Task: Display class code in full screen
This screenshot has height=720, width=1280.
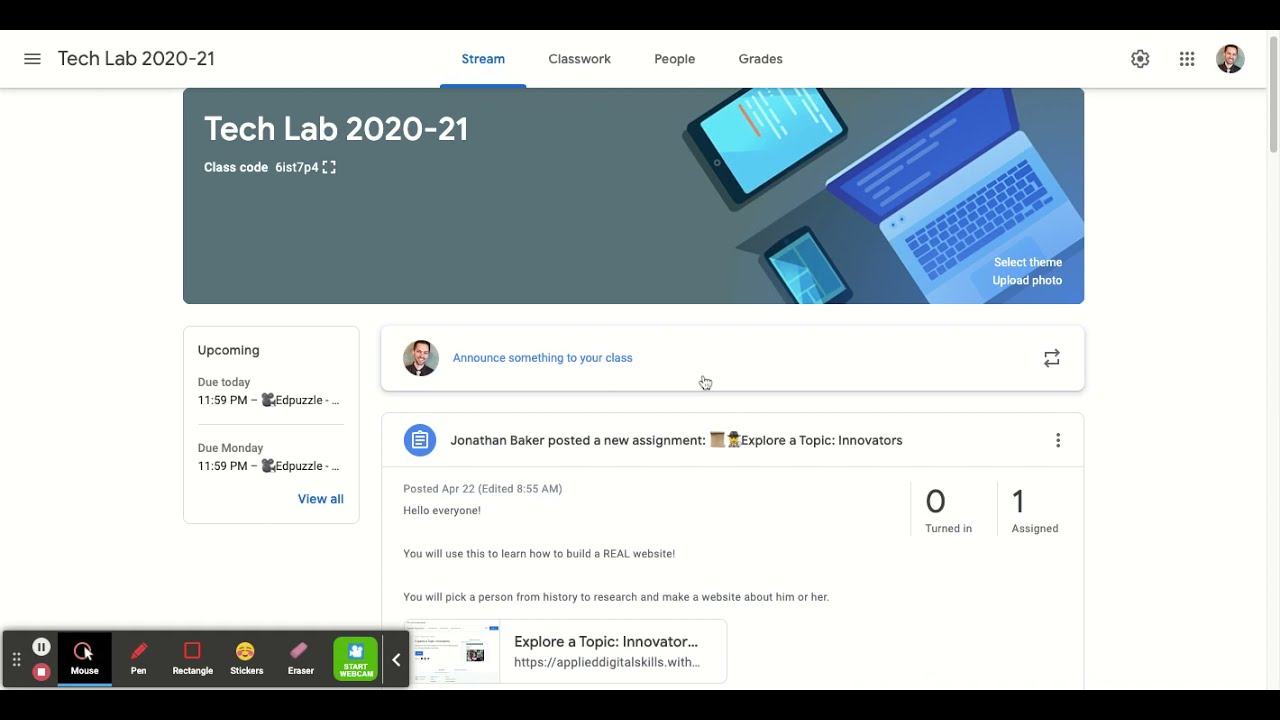Action: coord(329,167)
